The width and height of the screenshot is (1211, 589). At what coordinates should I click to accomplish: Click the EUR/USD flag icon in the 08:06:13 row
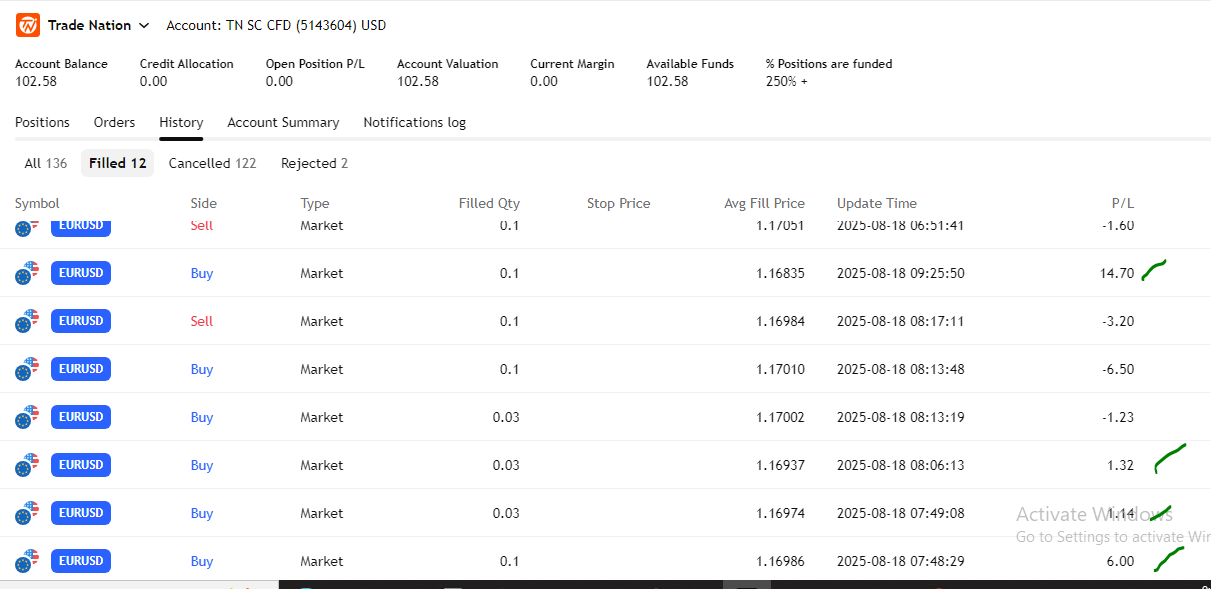click(x=26, y=465)
